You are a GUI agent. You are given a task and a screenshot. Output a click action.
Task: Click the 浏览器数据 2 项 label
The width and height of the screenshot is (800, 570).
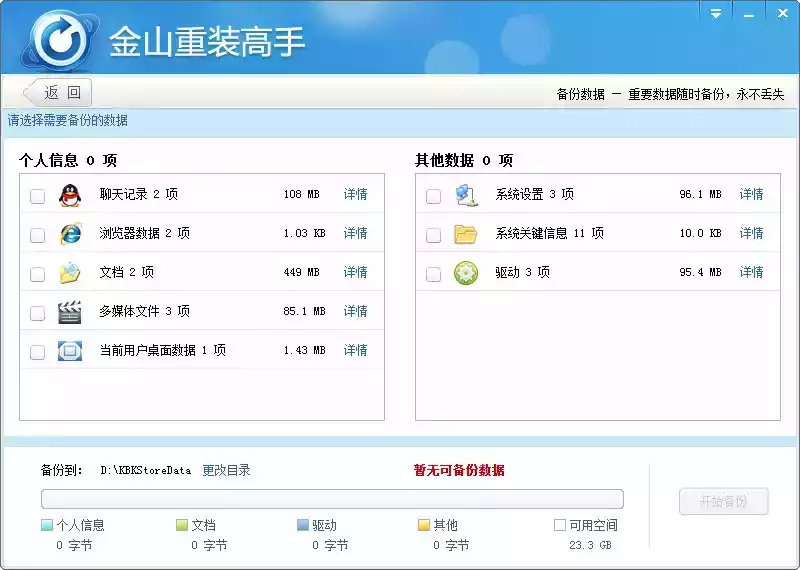144,233
